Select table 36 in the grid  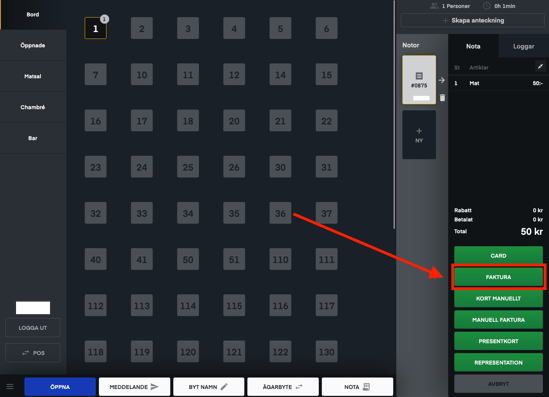pos(280,213)
